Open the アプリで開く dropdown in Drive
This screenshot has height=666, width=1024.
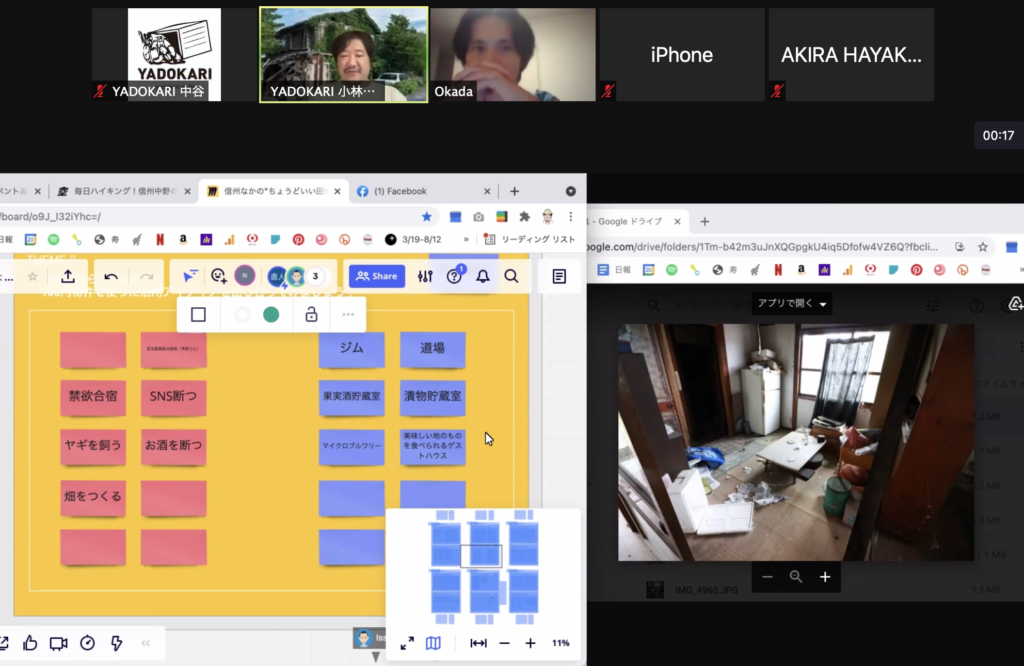792,304
